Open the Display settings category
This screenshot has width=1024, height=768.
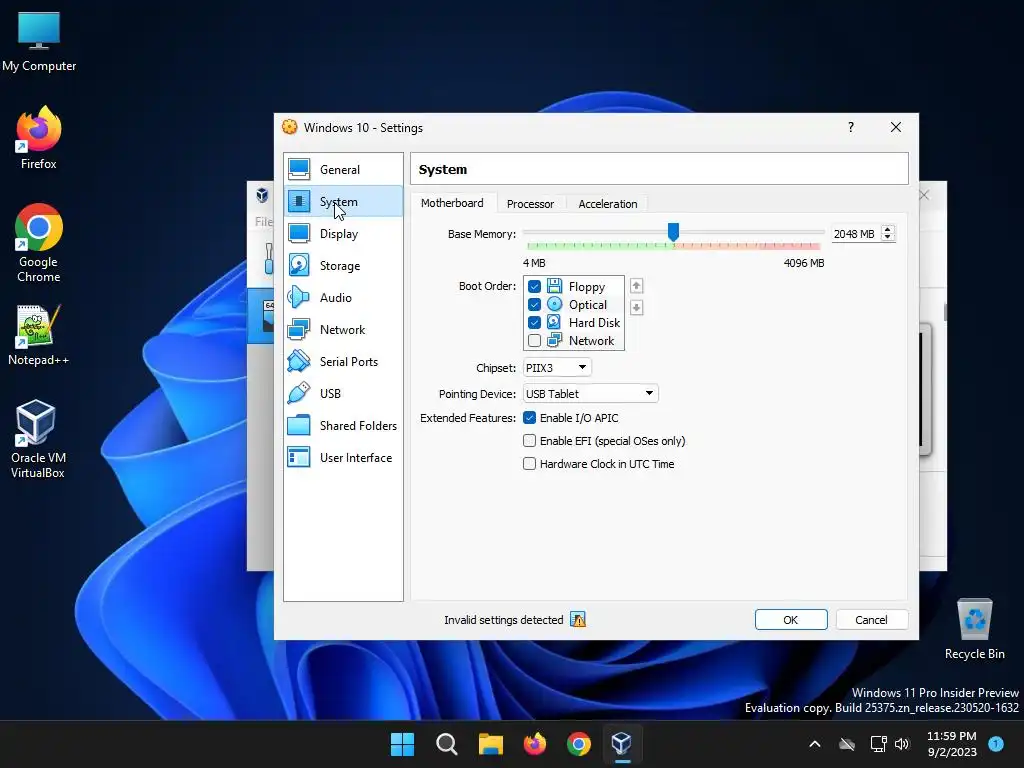tap(343, 234)
